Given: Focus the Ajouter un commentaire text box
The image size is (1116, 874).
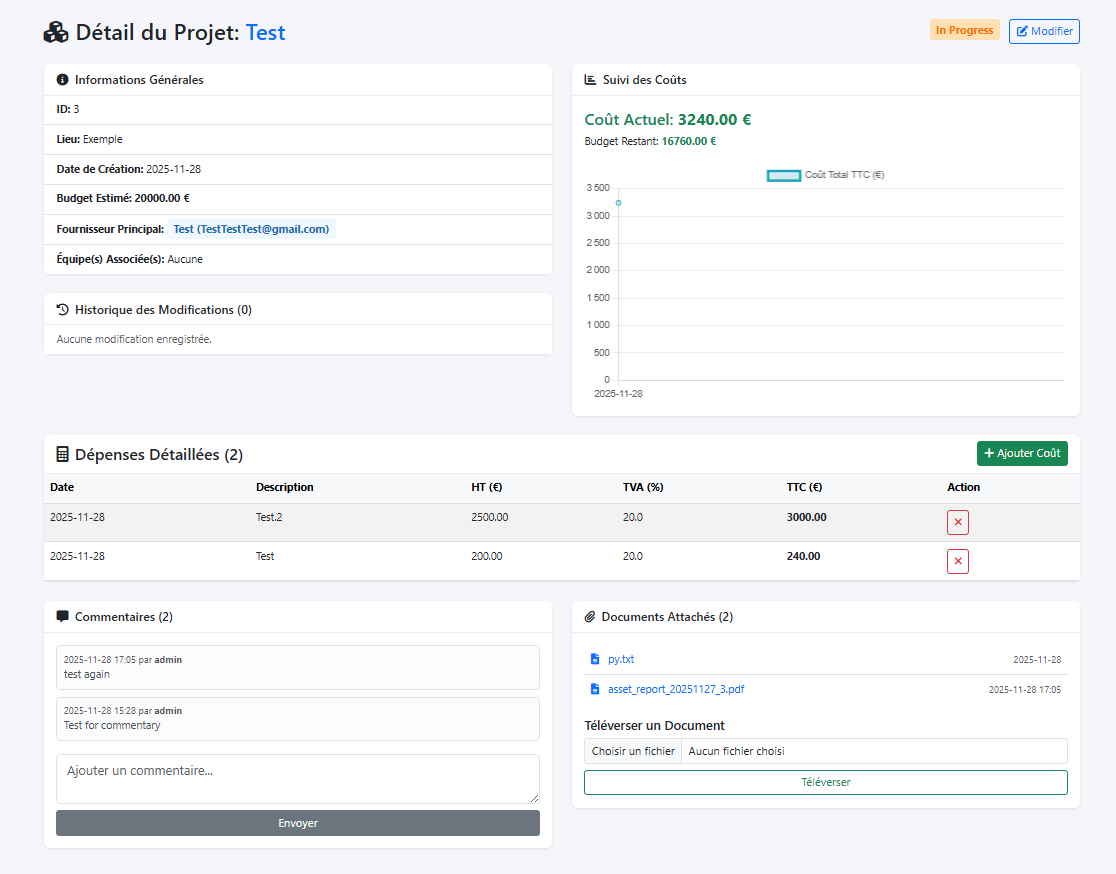Looking at the screenshot, I should click(298, 778).
